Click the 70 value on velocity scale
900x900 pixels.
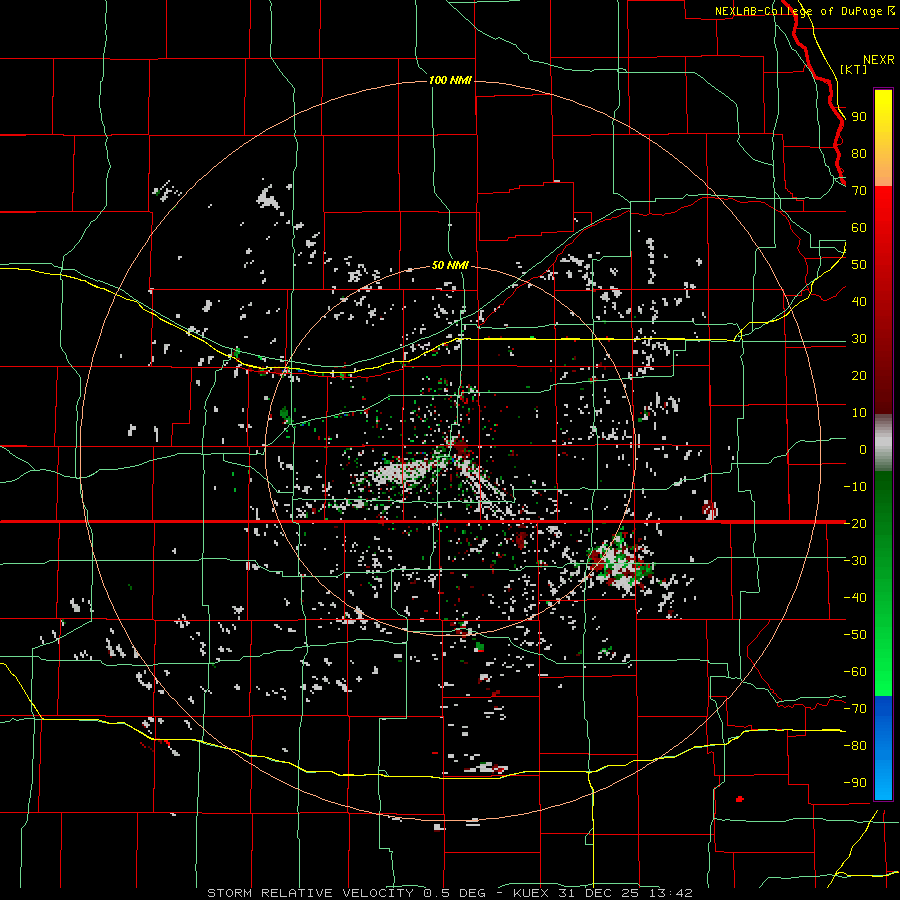[x=859, y=191]
